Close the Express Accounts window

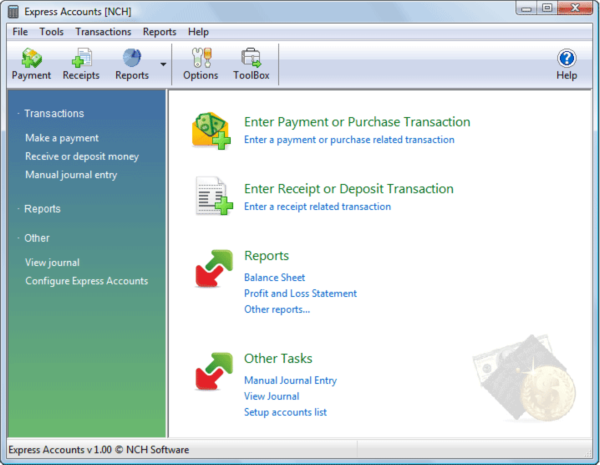coord(575,8)
